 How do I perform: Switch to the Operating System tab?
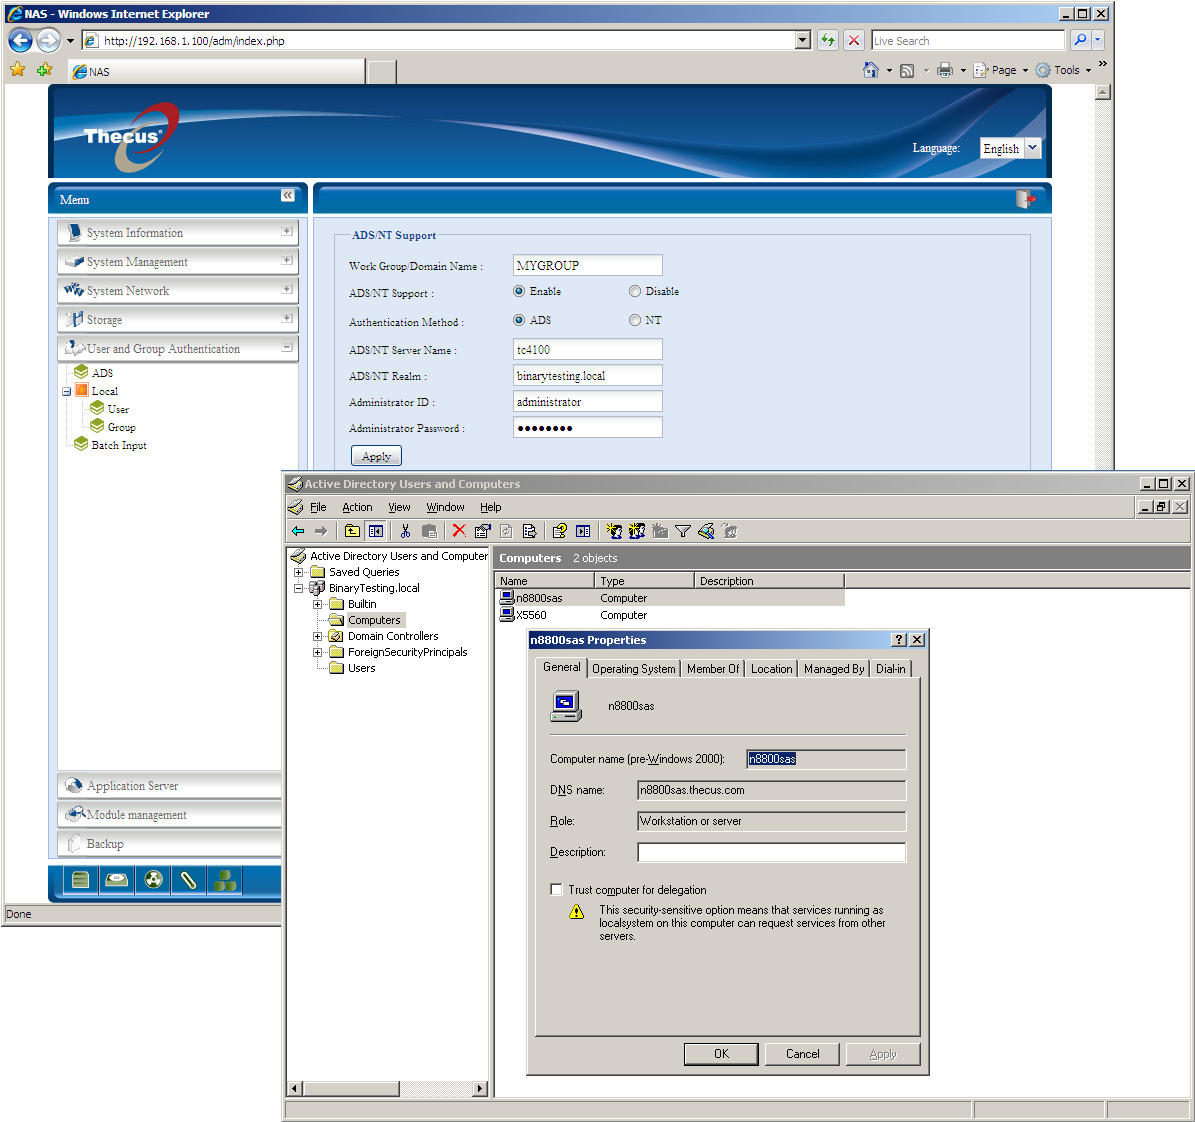633,668
